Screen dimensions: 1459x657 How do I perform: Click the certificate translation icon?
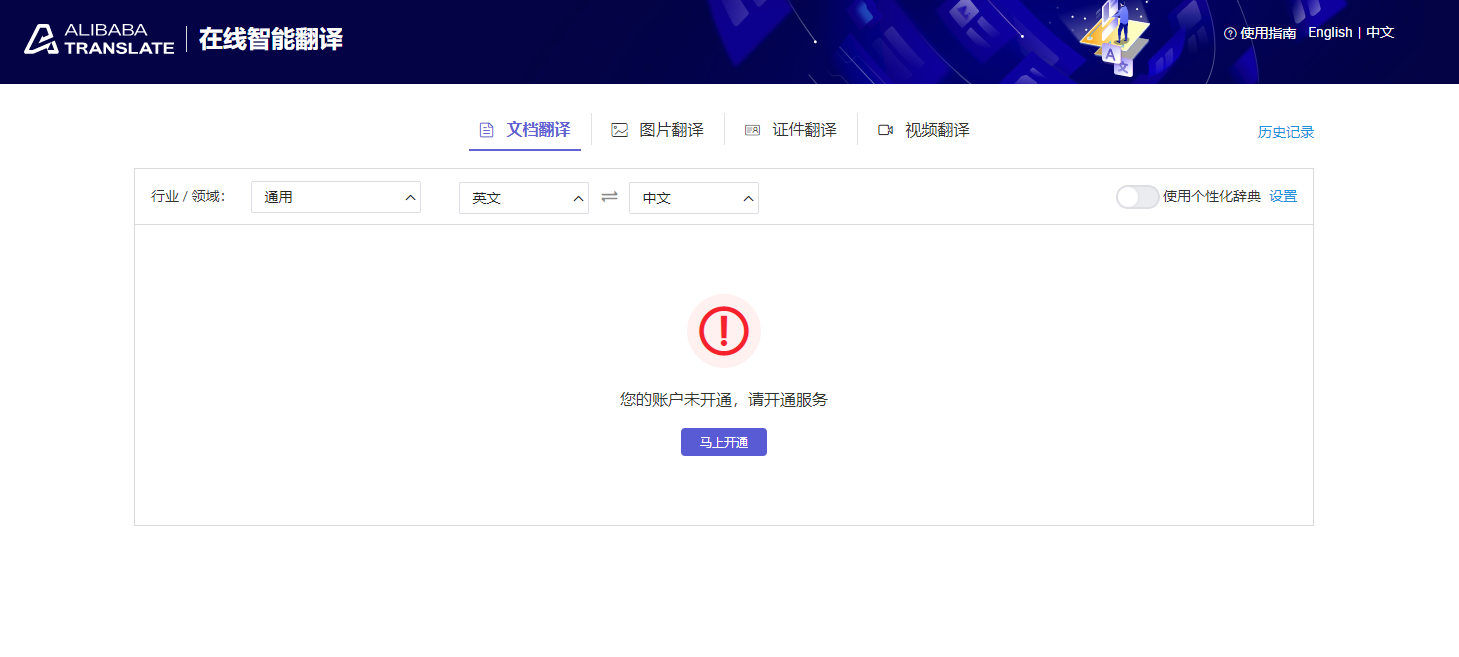tap(752, 129)
